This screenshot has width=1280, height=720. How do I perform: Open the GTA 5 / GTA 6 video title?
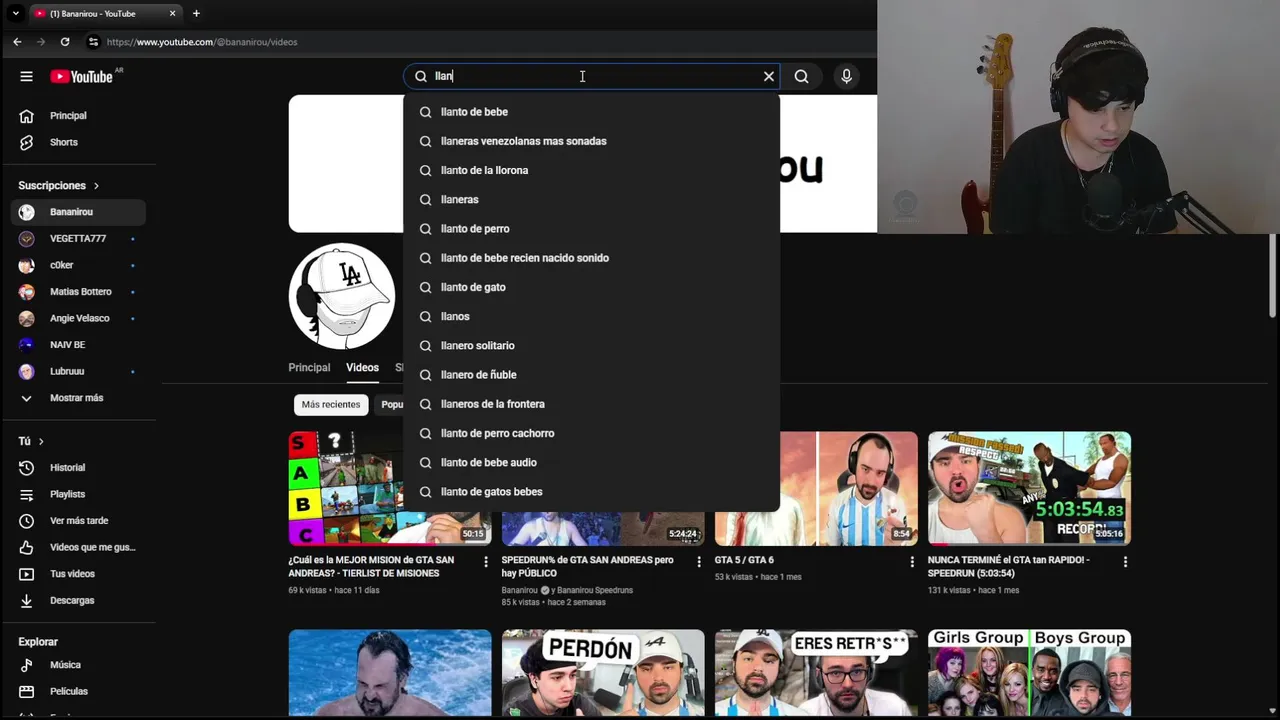coord(744,560)
